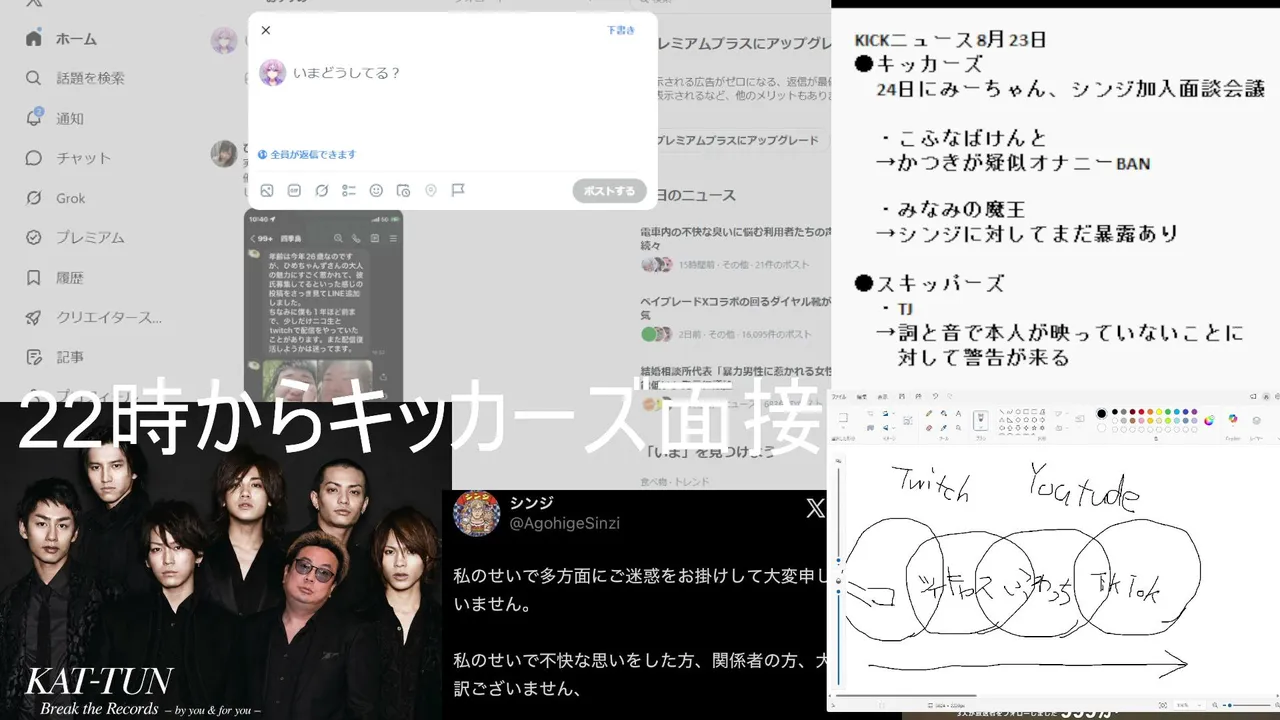Select the color picker eyedropper in Paint
The image size is (1280, 720).
click(944, 428)
